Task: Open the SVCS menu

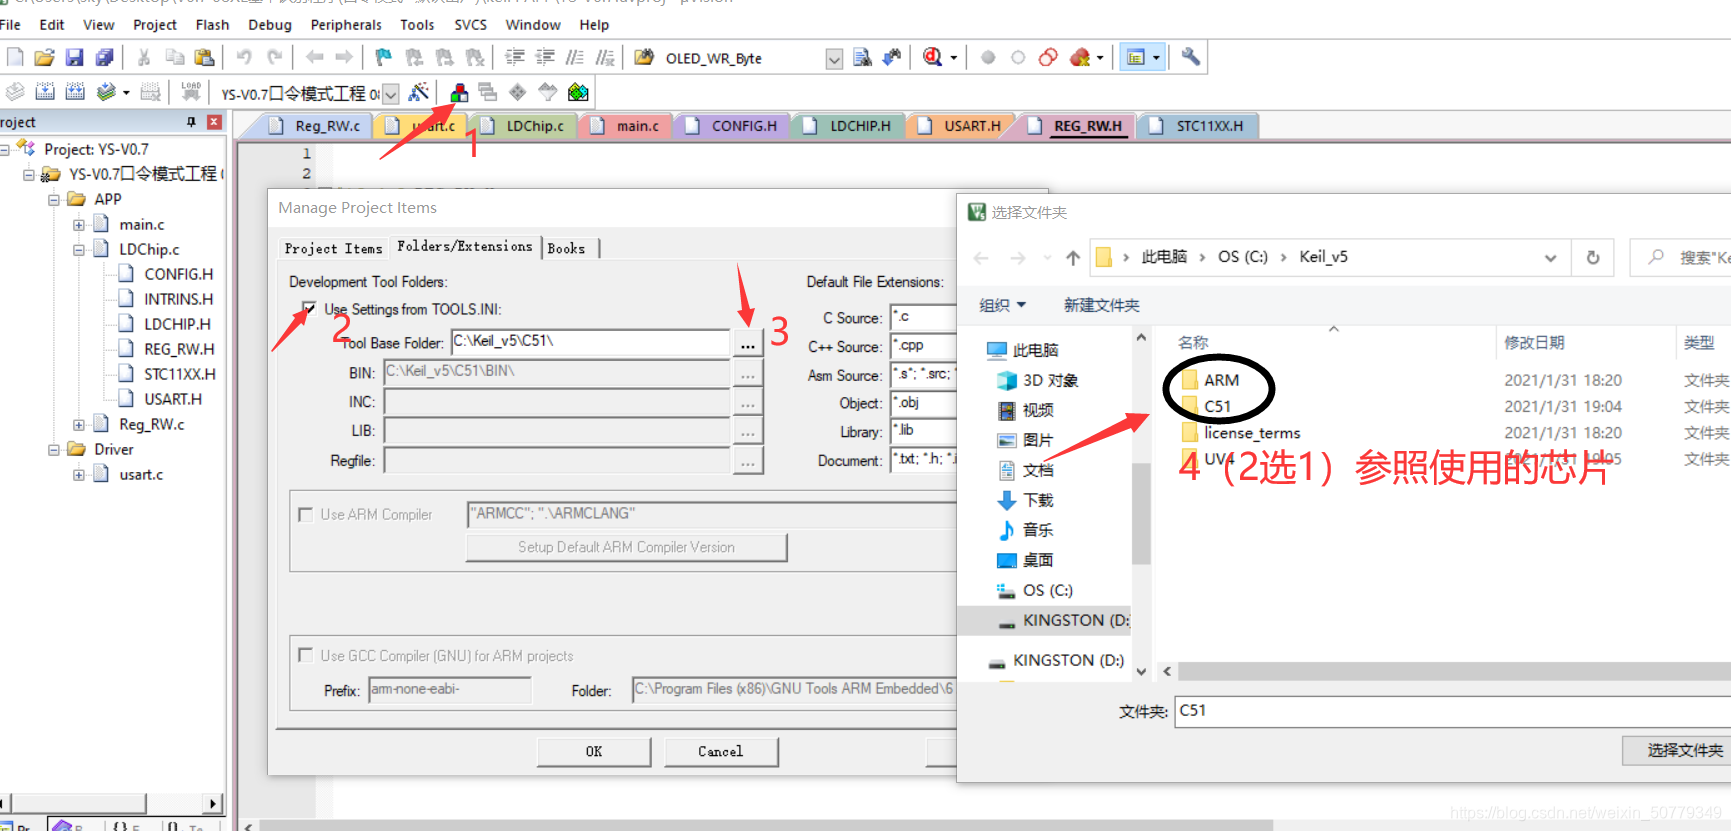Action: [470, 24]
